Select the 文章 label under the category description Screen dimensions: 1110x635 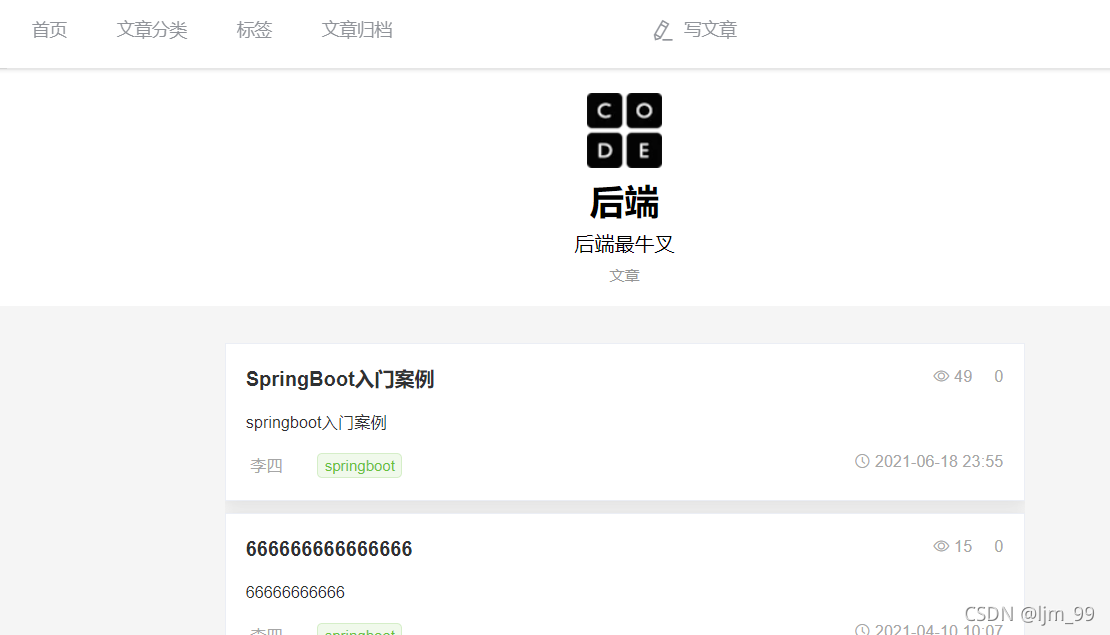click(624, 276)
